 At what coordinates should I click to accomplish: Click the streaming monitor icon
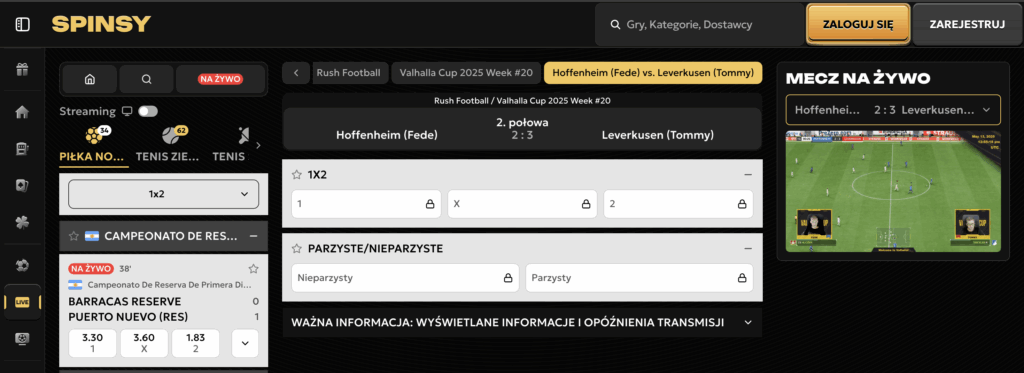click(127, 111)
